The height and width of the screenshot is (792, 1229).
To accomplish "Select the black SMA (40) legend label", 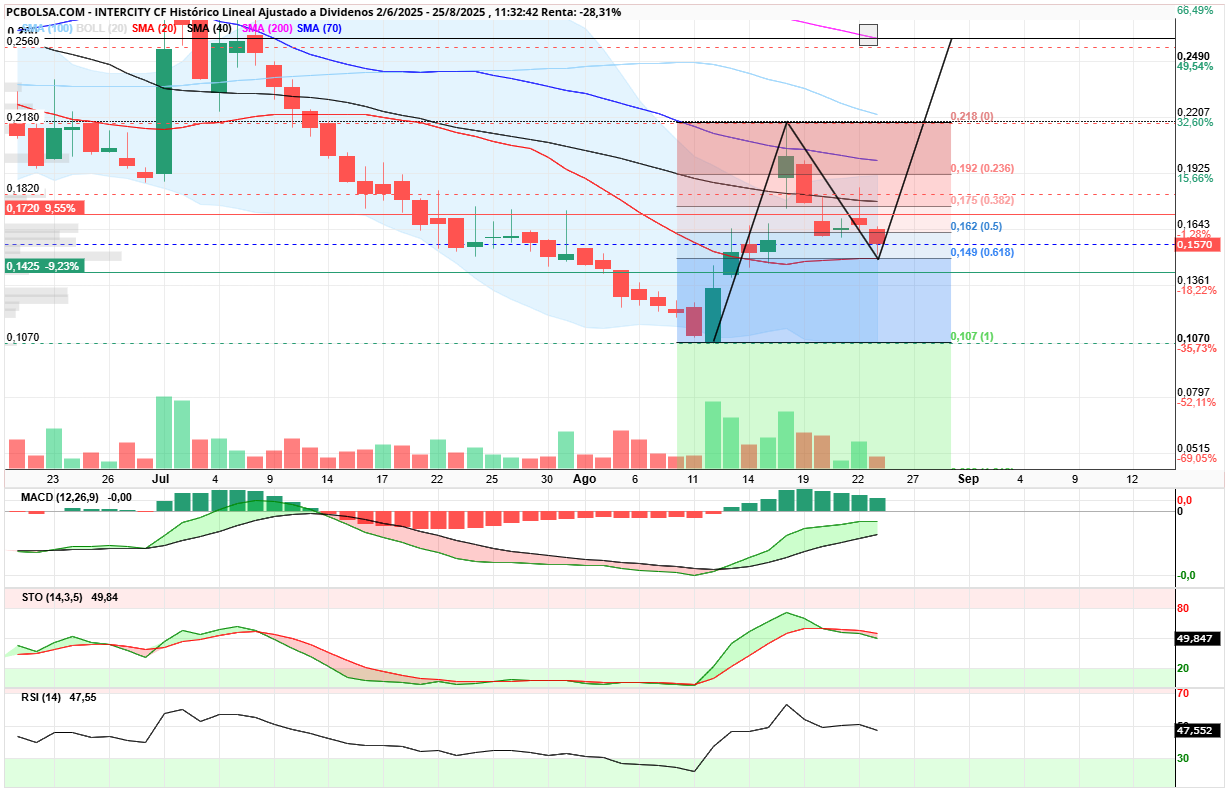I will 210,28.
